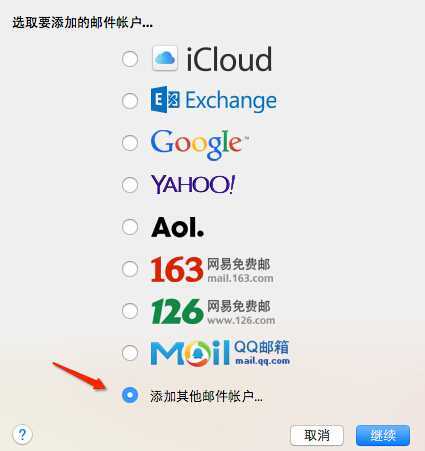Click the 取消 button
The image size is (425, 451).
point(317,435)
